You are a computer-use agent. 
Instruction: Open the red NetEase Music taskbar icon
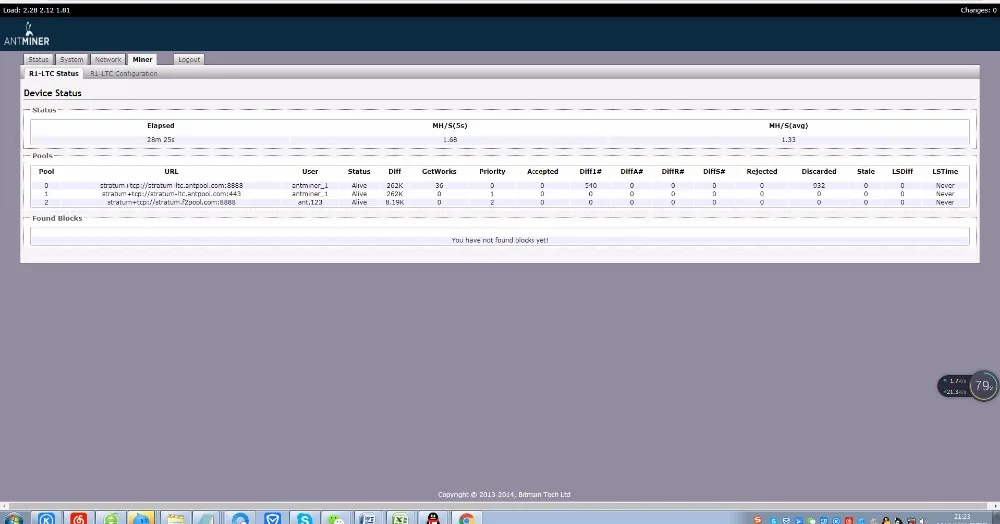point(79,518)
